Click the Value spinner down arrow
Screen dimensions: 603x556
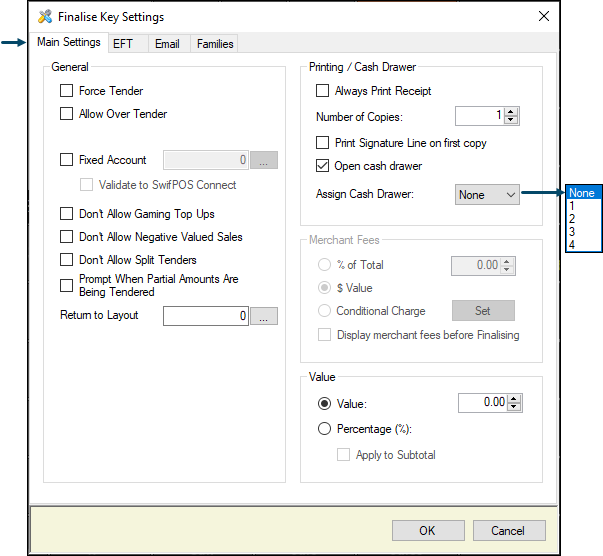[x=514, y=407]
